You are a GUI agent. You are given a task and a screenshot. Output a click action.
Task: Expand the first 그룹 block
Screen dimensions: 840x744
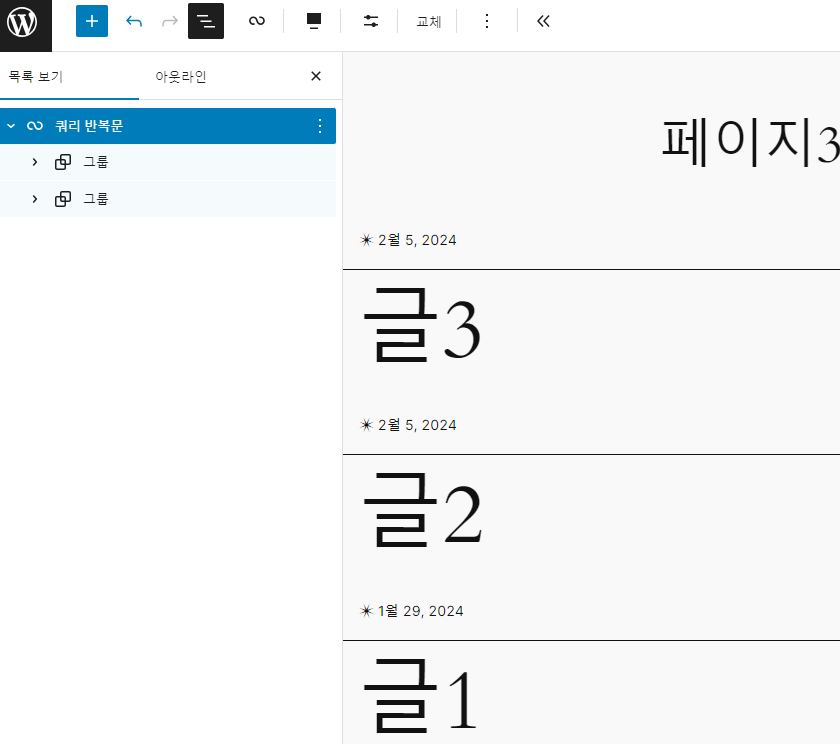(35, 162)
